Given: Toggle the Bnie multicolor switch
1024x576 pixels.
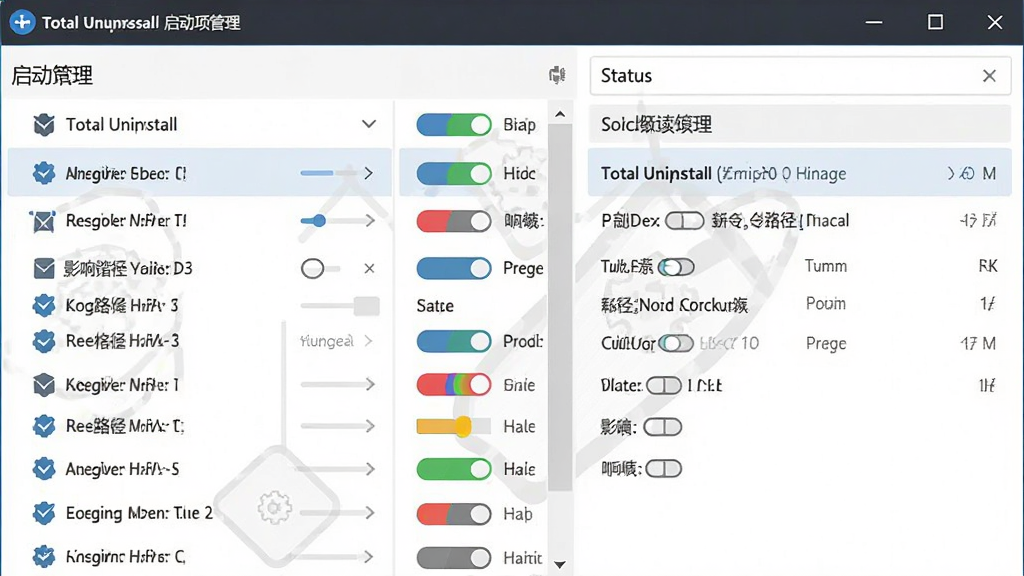Looking at the screenshot, I should click(454, 385).
